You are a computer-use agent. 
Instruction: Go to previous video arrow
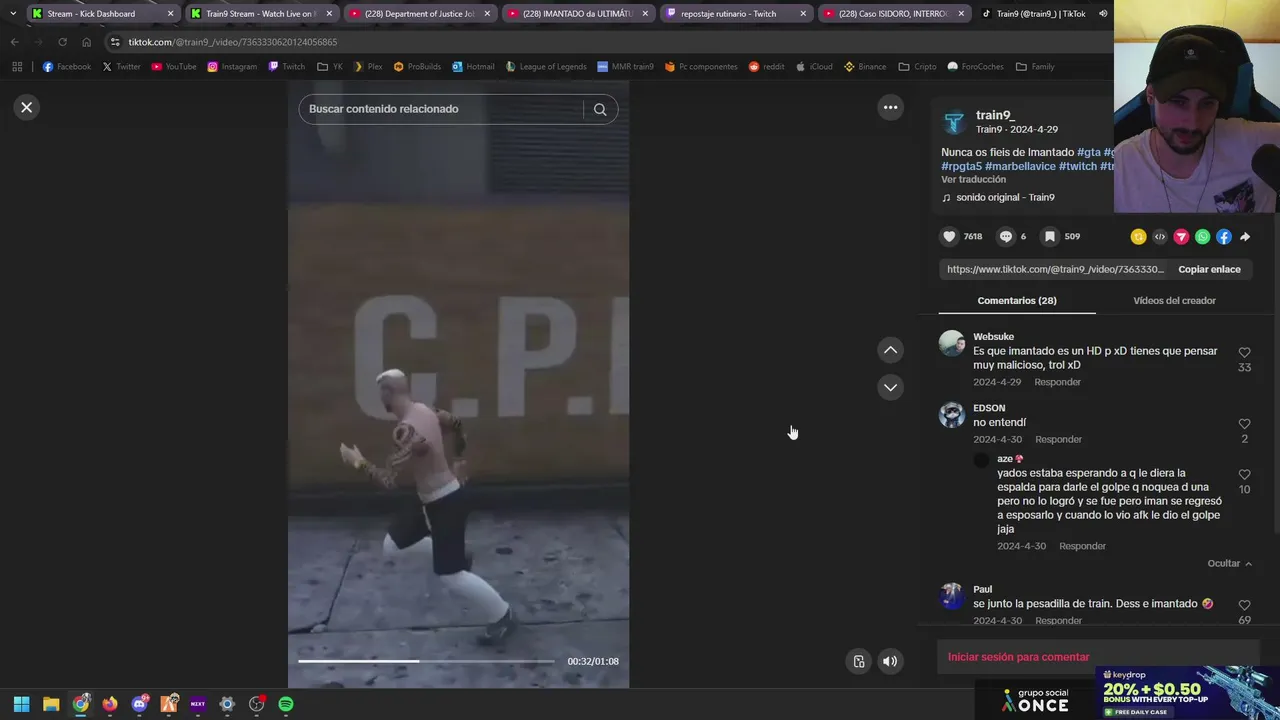pos(890,350)
